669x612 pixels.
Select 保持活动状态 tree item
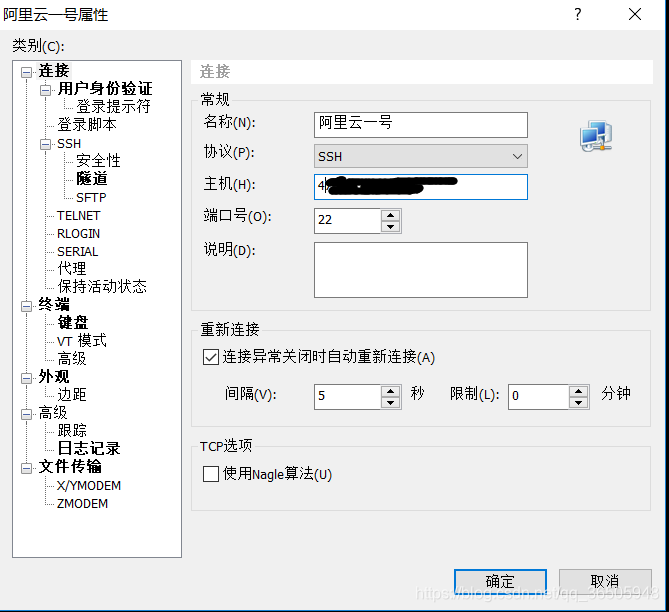pos(102,286)
